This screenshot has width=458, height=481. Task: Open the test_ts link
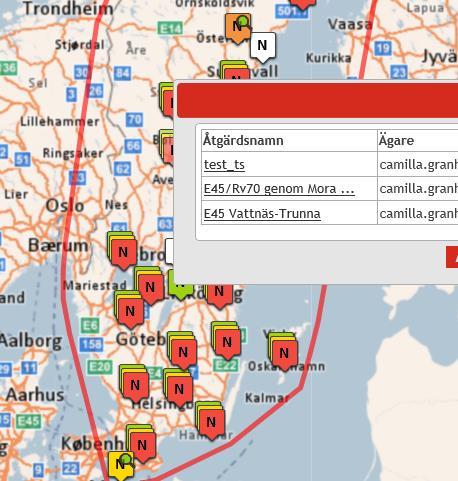(224, 165)
